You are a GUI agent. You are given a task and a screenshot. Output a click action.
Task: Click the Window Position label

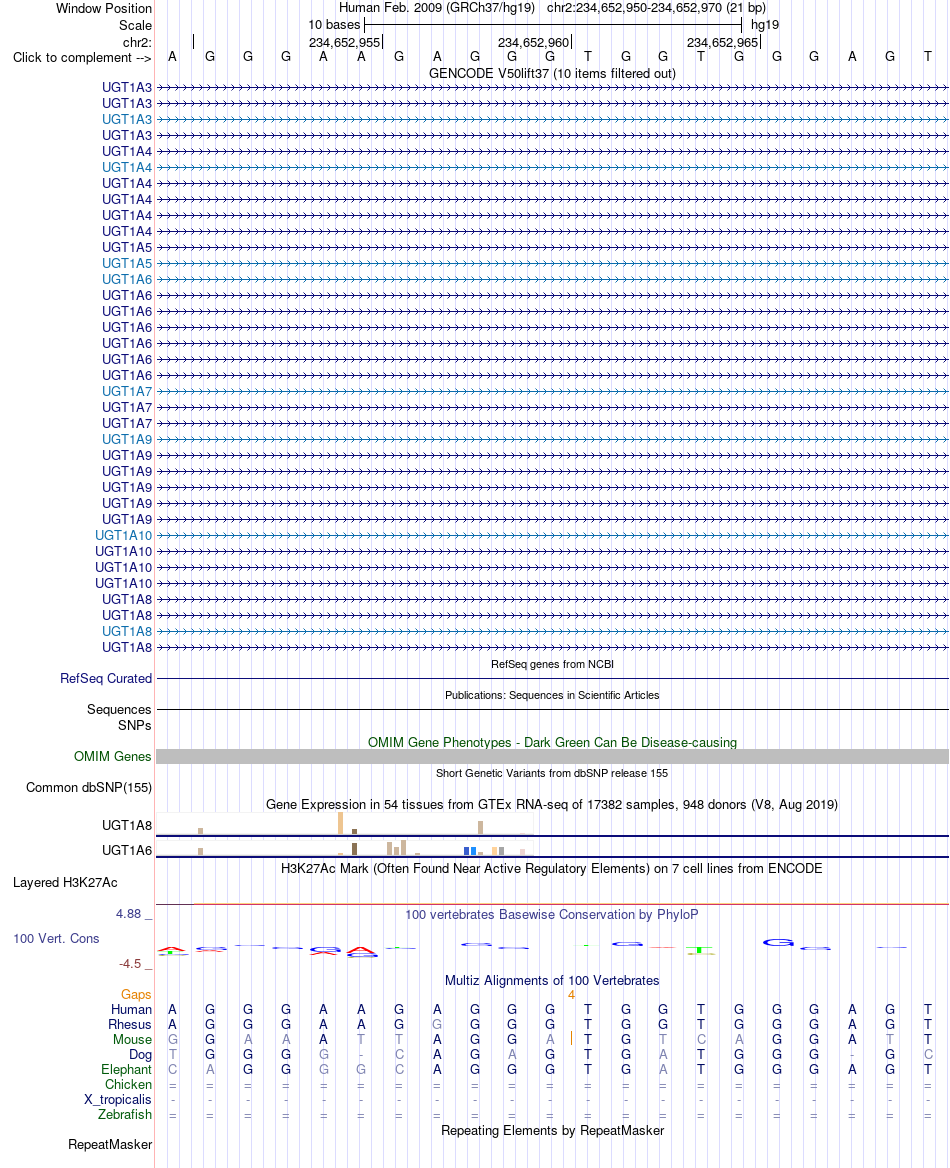point(104,8)
